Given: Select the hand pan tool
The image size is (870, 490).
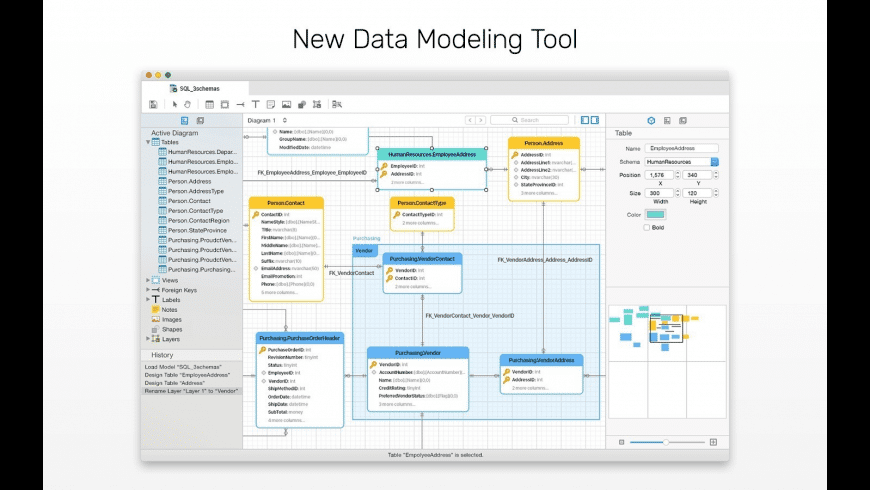Looking at the screenshot, I should (188, 104).
